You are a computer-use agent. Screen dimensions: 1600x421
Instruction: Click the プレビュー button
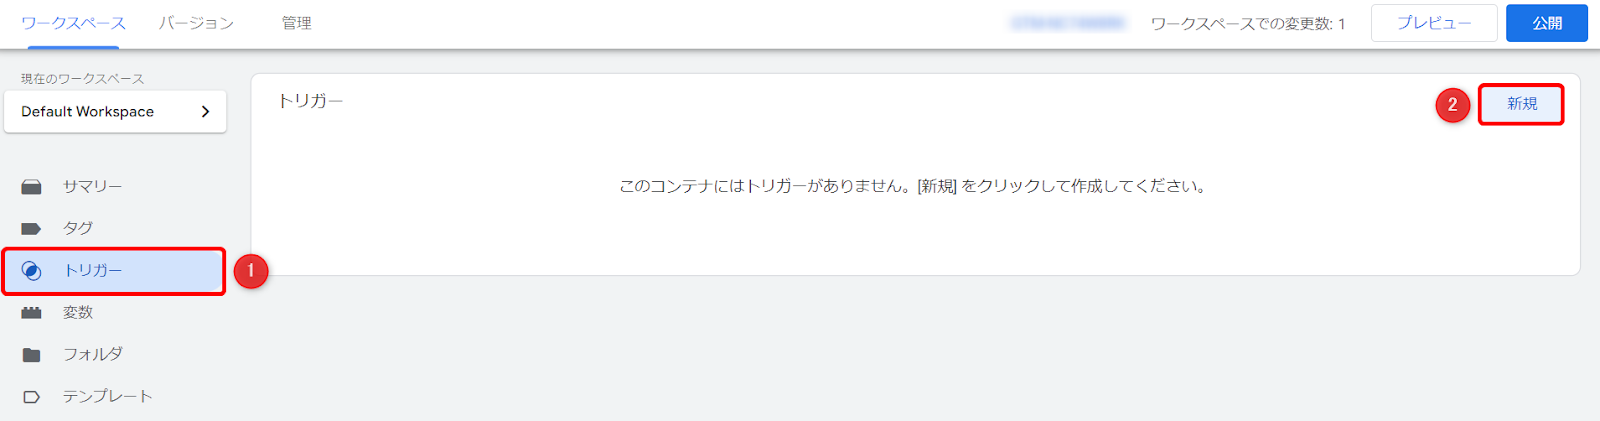(1434, 23)
